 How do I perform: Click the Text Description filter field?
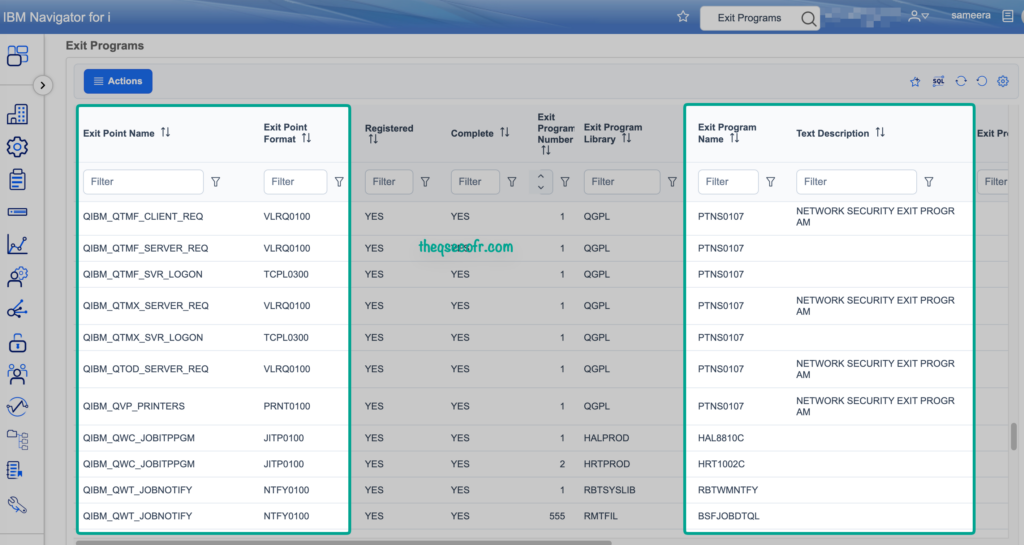pos(856,181)
